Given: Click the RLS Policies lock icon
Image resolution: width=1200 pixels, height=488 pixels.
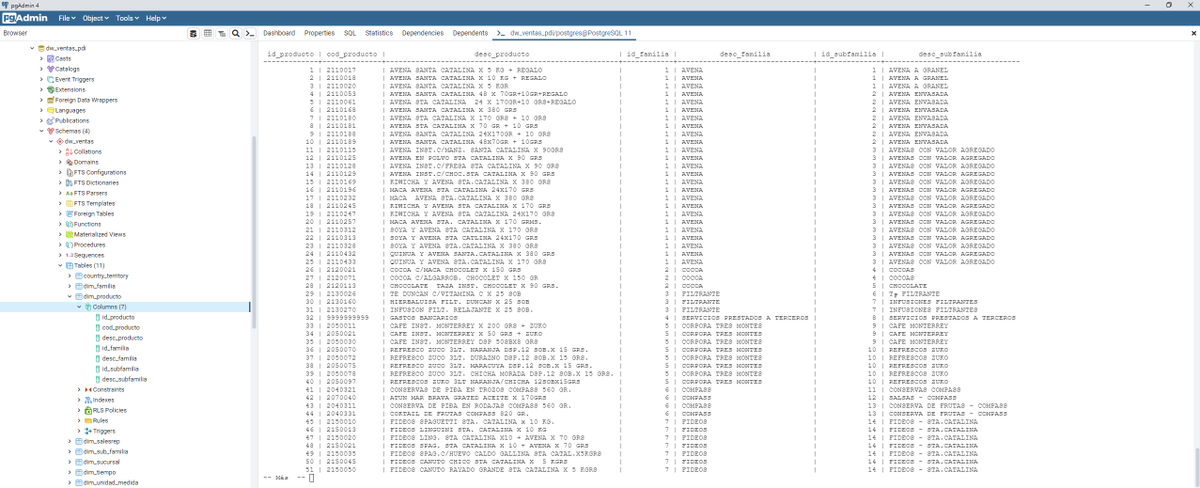Looking at the screenshot, I should pyautogui.click(x=88, y=410).
